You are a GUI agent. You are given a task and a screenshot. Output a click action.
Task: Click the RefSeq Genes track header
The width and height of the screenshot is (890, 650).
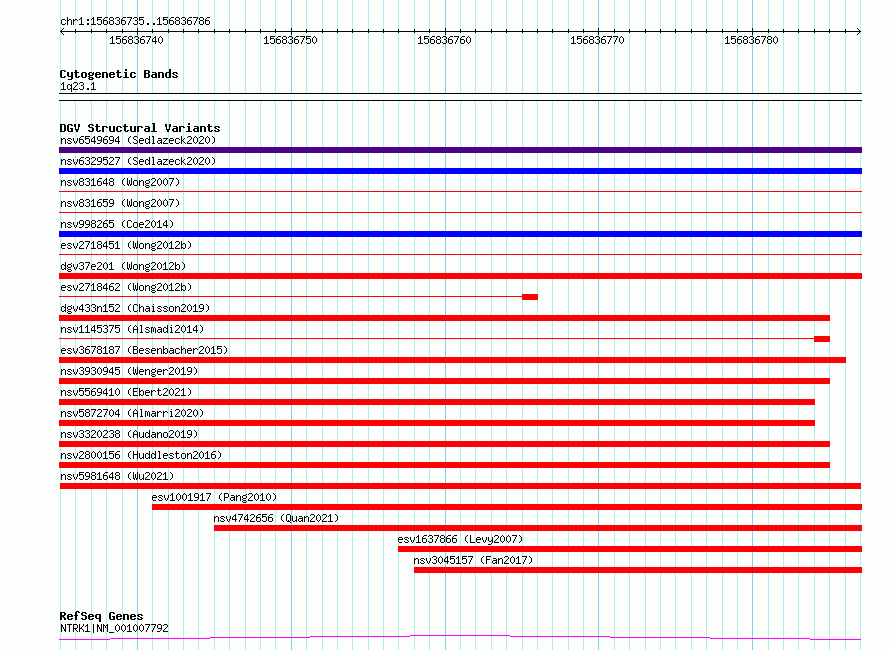click(101, 616)
